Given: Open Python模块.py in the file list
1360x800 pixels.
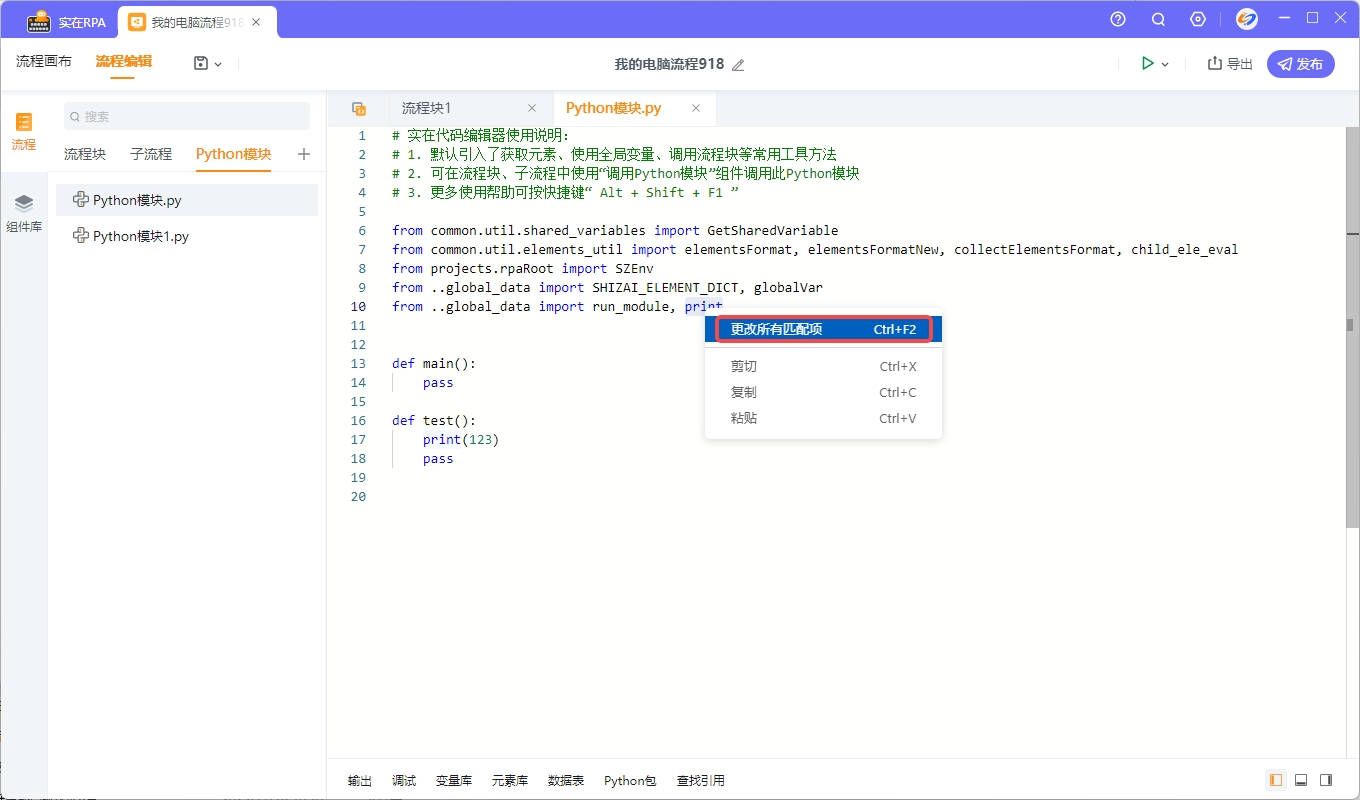Looking at the screenshot, I should click(x=187, y=200).
